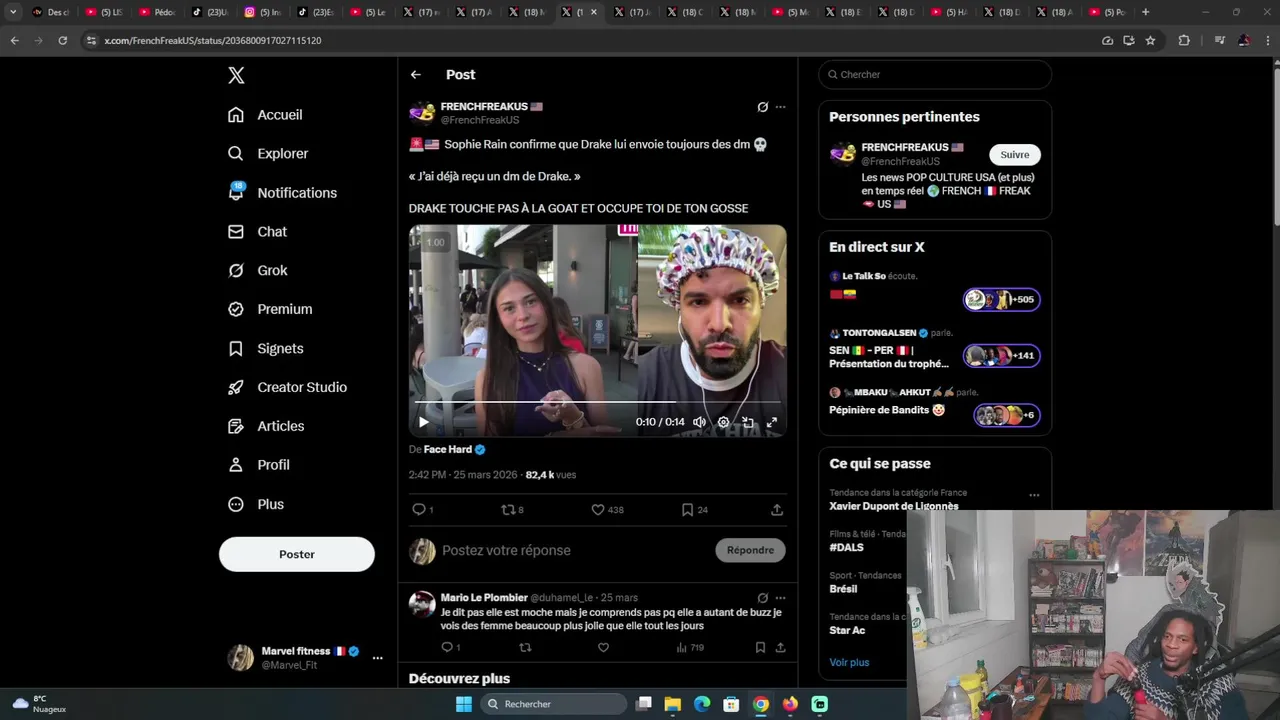Image resolution: width=1280 pixels, height=720 pixels.
Task: Open more options for Xavier Dupont trend
Action: point(1034,495)
